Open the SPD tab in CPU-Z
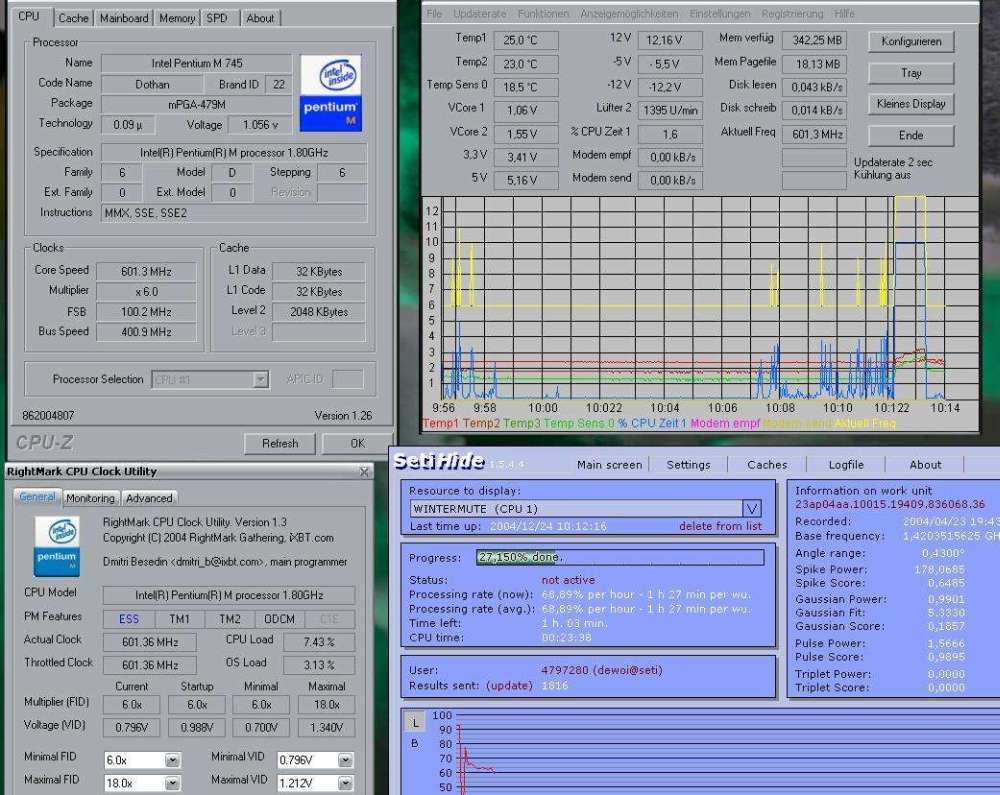Viewport: 1000px width, 795px height. pyautogui.click(x=217, y=18)
